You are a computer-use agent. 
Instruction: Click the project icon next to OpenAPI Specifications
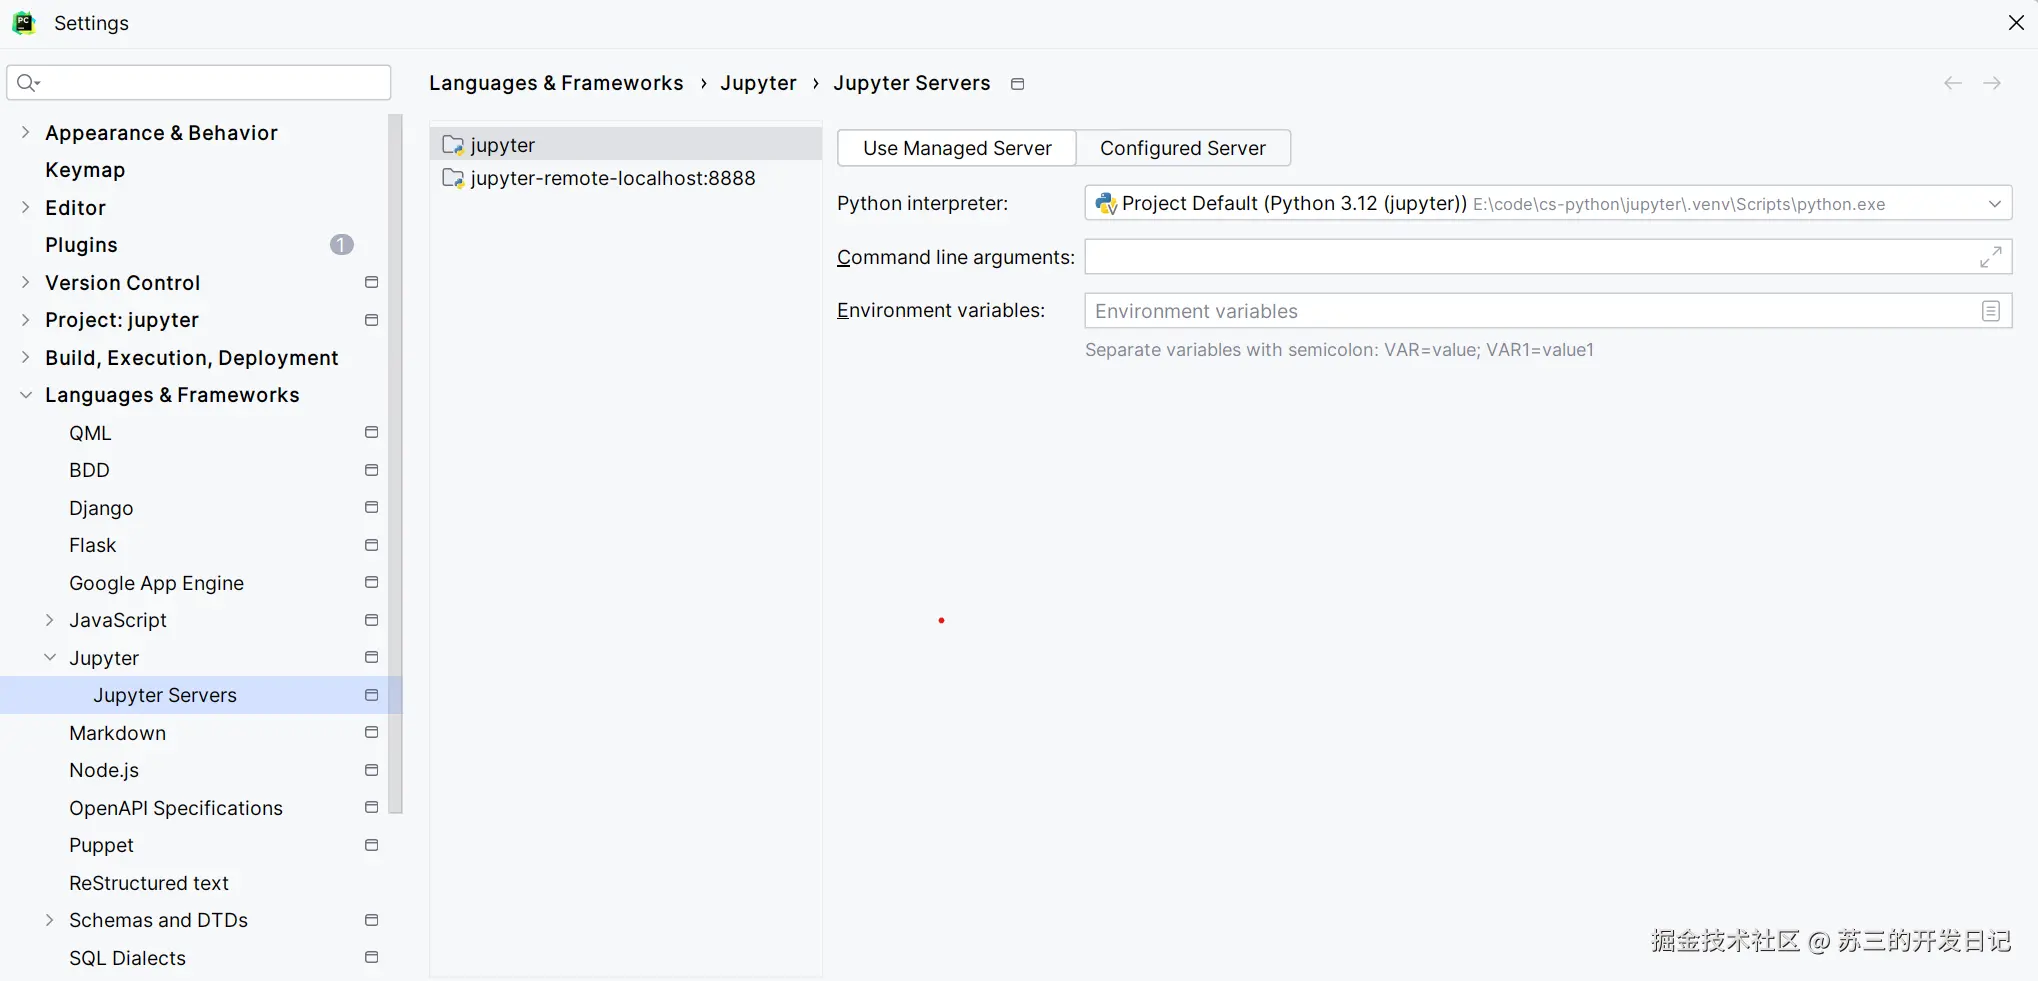click(372, 808)
